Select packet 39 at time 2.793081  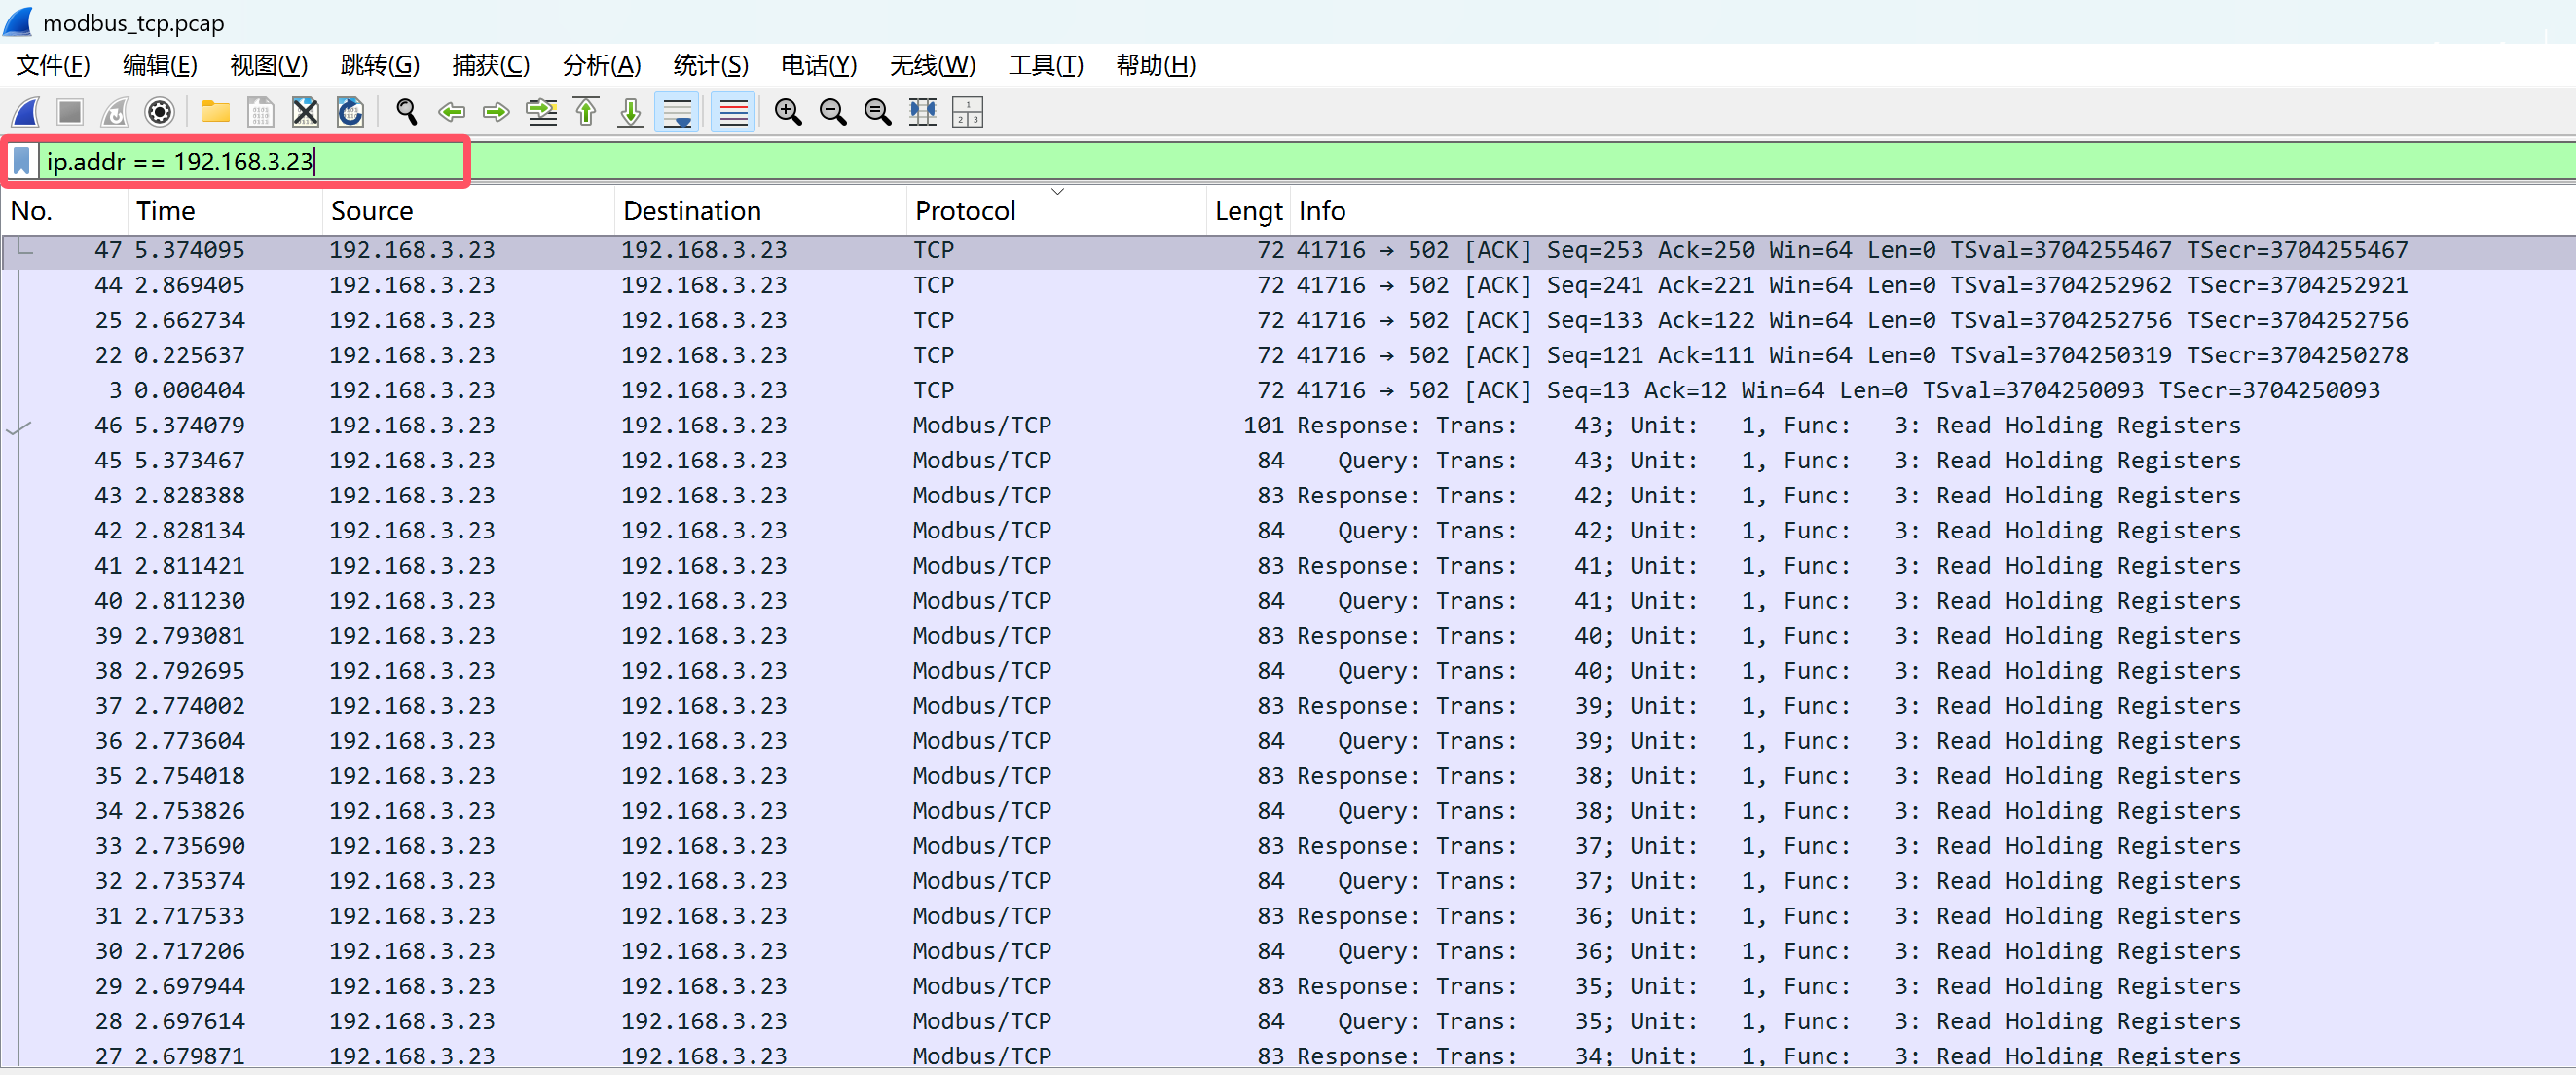point(1288,635)
